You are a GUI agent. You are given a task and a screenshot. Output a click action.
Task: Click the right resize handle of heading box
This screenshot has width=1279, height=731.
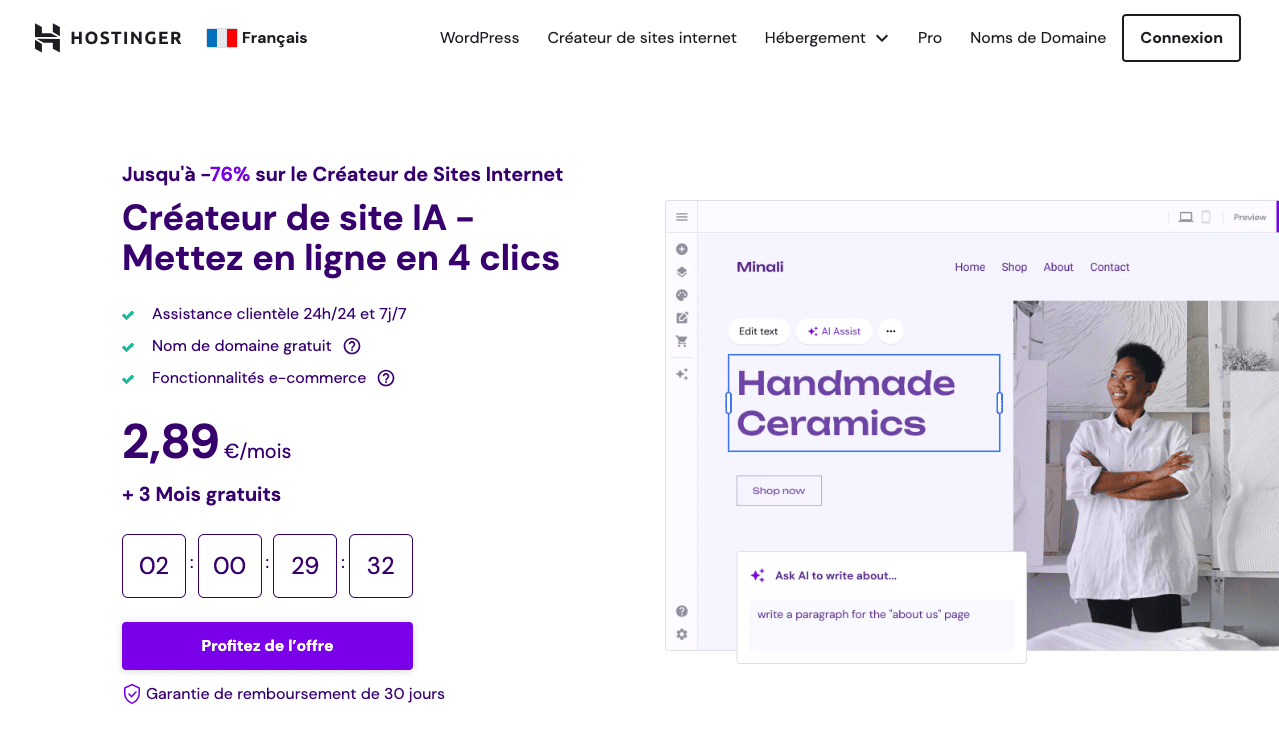click(1000, 403)
